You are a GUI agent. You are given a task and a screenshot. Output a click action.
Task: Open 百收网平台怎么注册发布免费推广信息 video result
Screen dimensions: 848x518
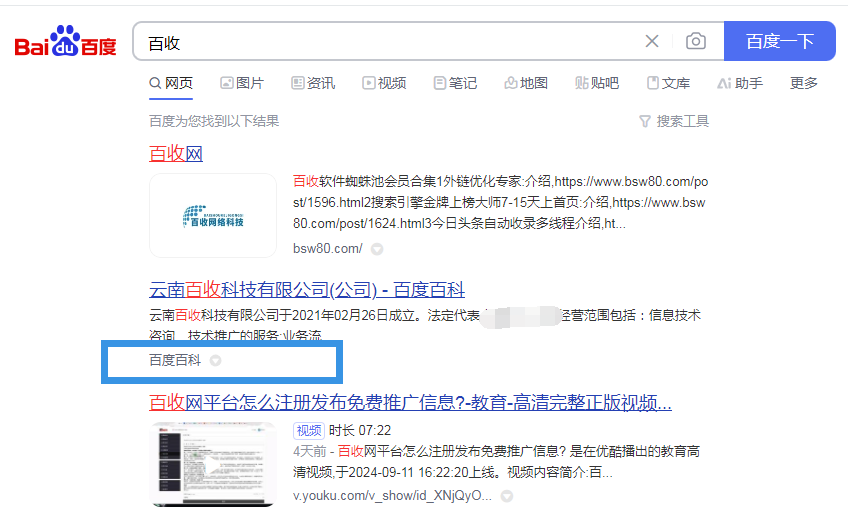pyautogui.click(x=410, y=403)
